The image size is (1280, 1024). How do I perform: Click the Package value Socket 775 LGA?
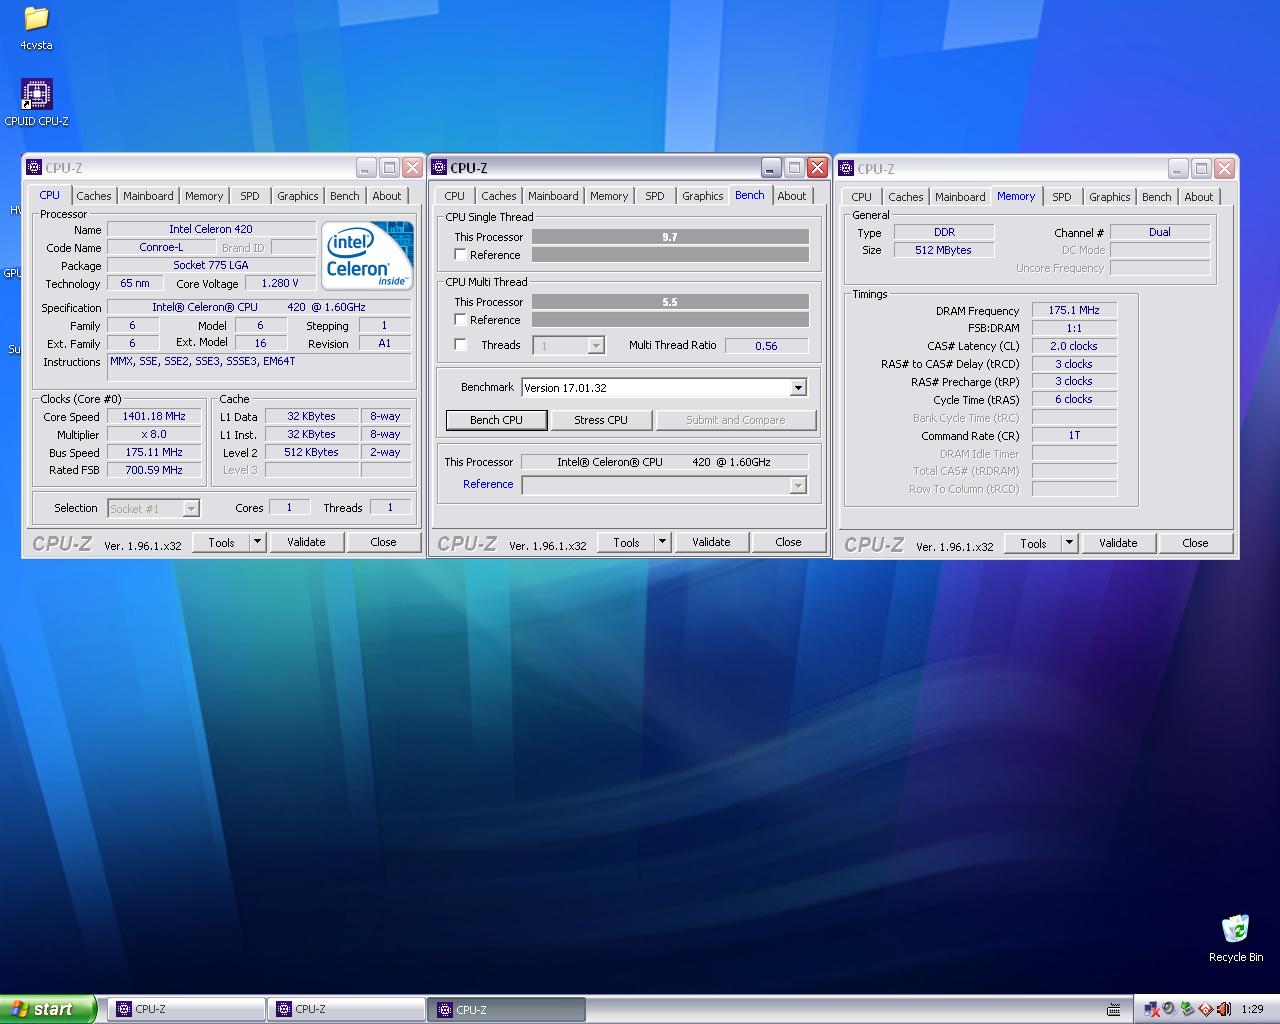coord(211,265)
